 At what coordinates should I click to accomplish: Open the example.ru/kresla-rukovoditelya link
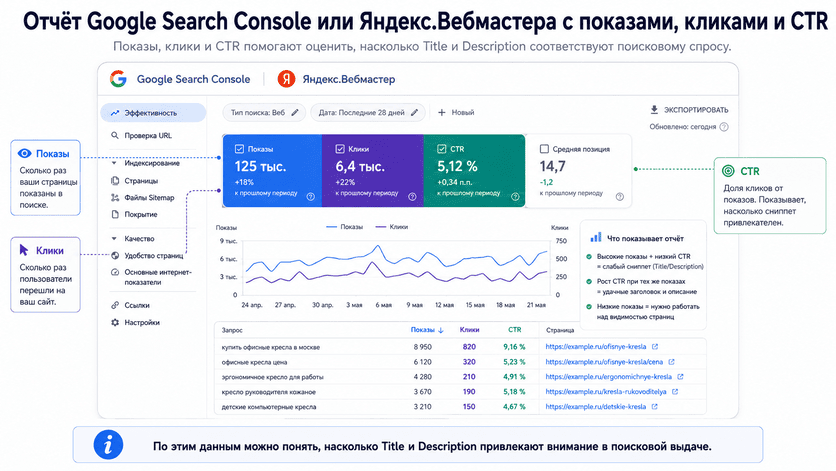[x=606, y=392]
